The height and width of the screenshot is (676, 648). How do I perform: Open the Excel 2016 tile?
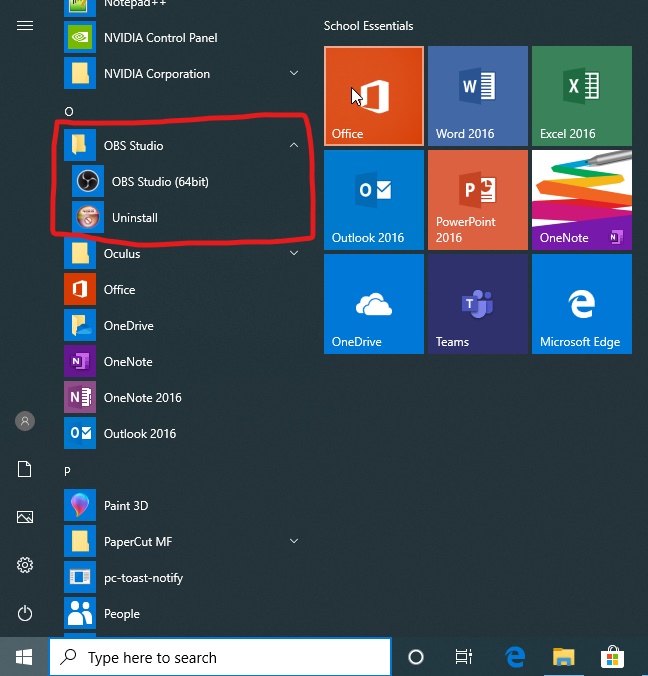pyautogui.click(x=582, y=96)
